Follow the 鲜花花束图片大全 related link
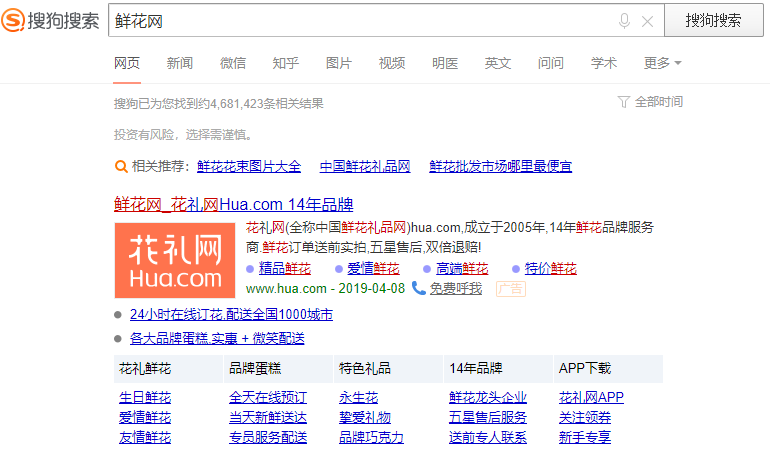Image resolution: width=770 pixels, height=459 pixels. [x=249, y=166]
